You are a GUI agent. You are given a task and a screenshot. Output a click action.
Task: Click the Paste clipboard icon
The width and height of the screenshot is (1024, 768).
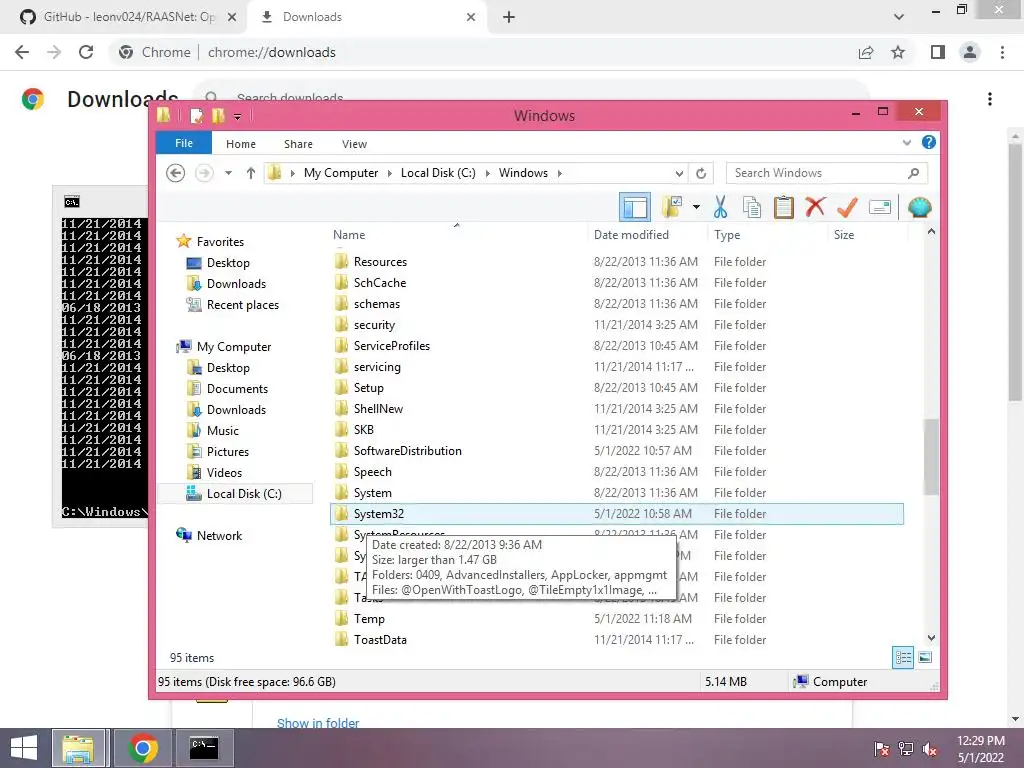pos(783,207)
